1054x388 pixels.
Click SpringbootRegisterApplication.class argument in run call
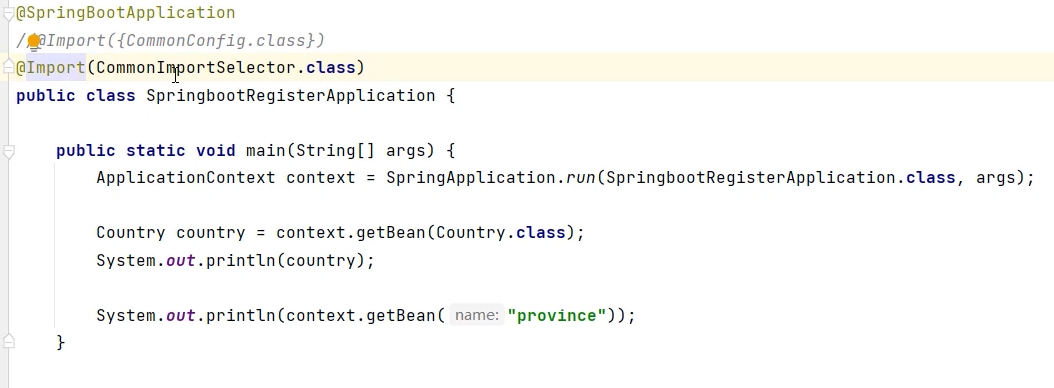coord(780,178)
